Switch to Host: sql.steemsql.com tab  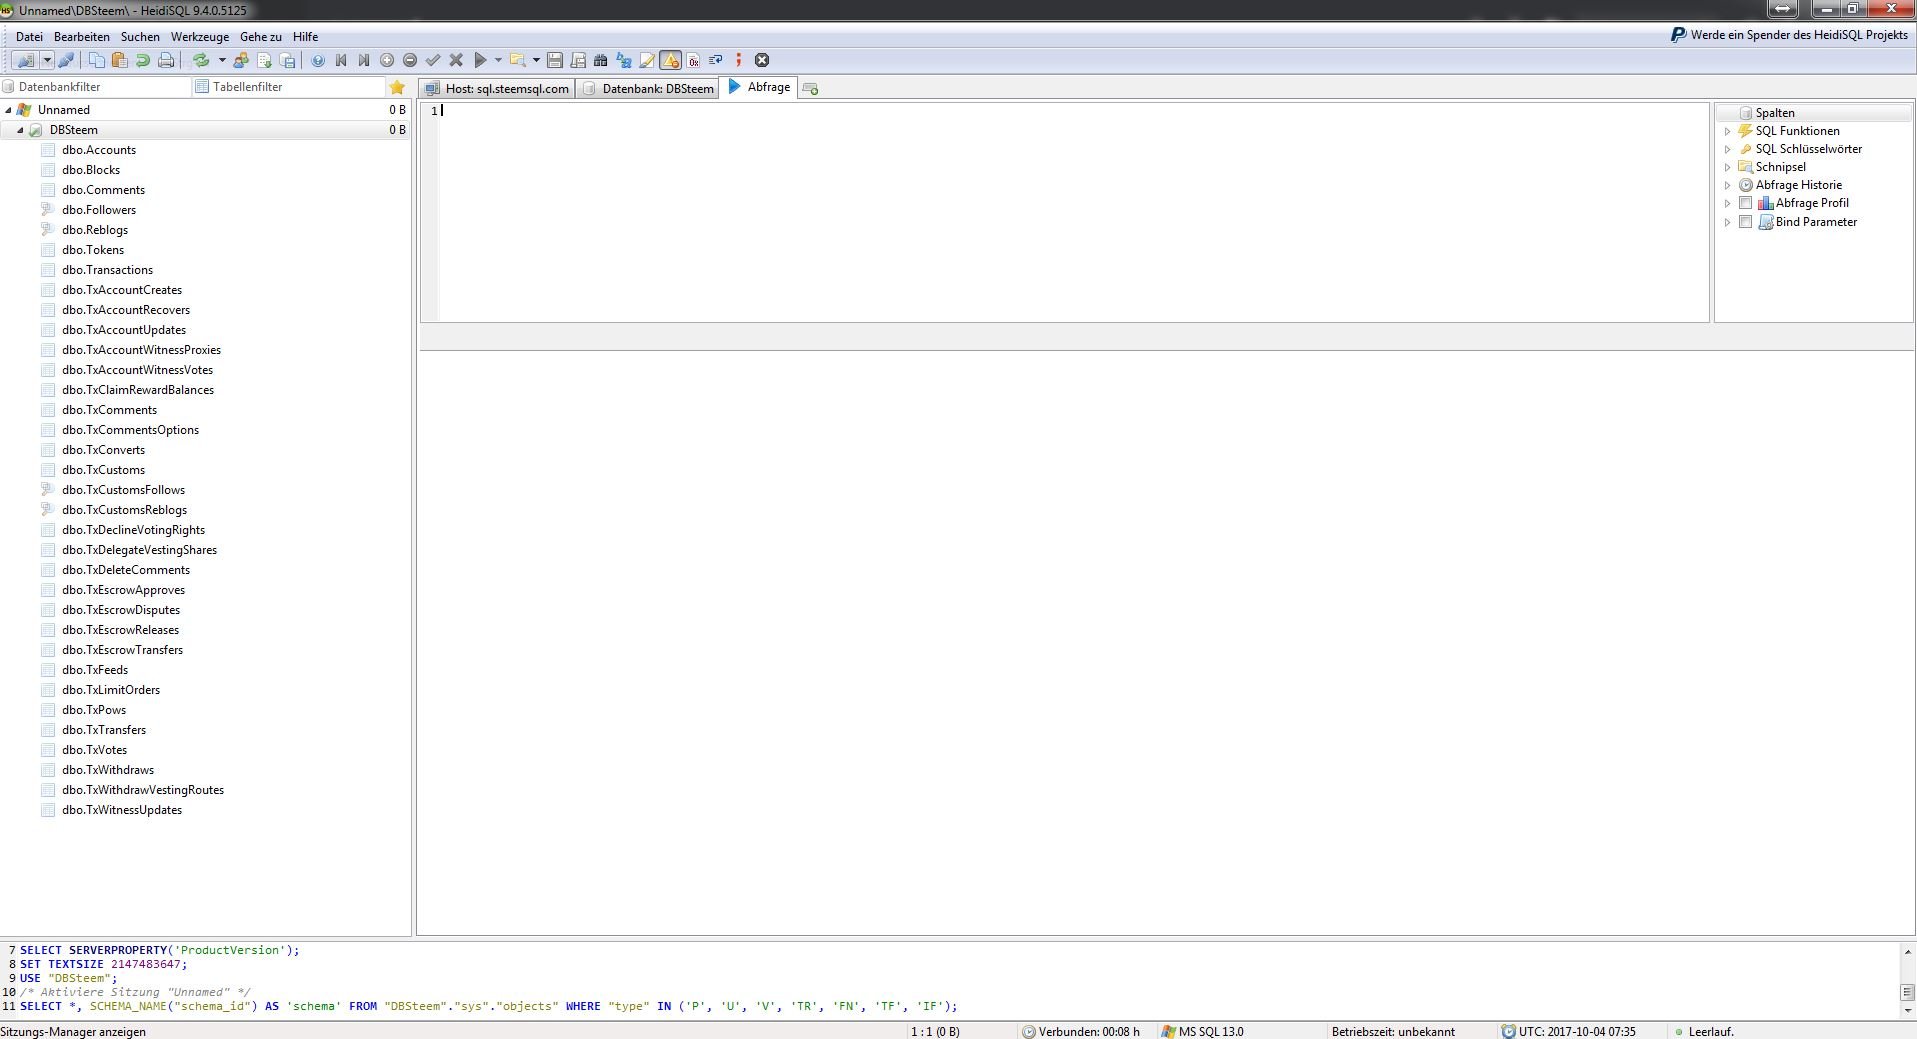497,88
